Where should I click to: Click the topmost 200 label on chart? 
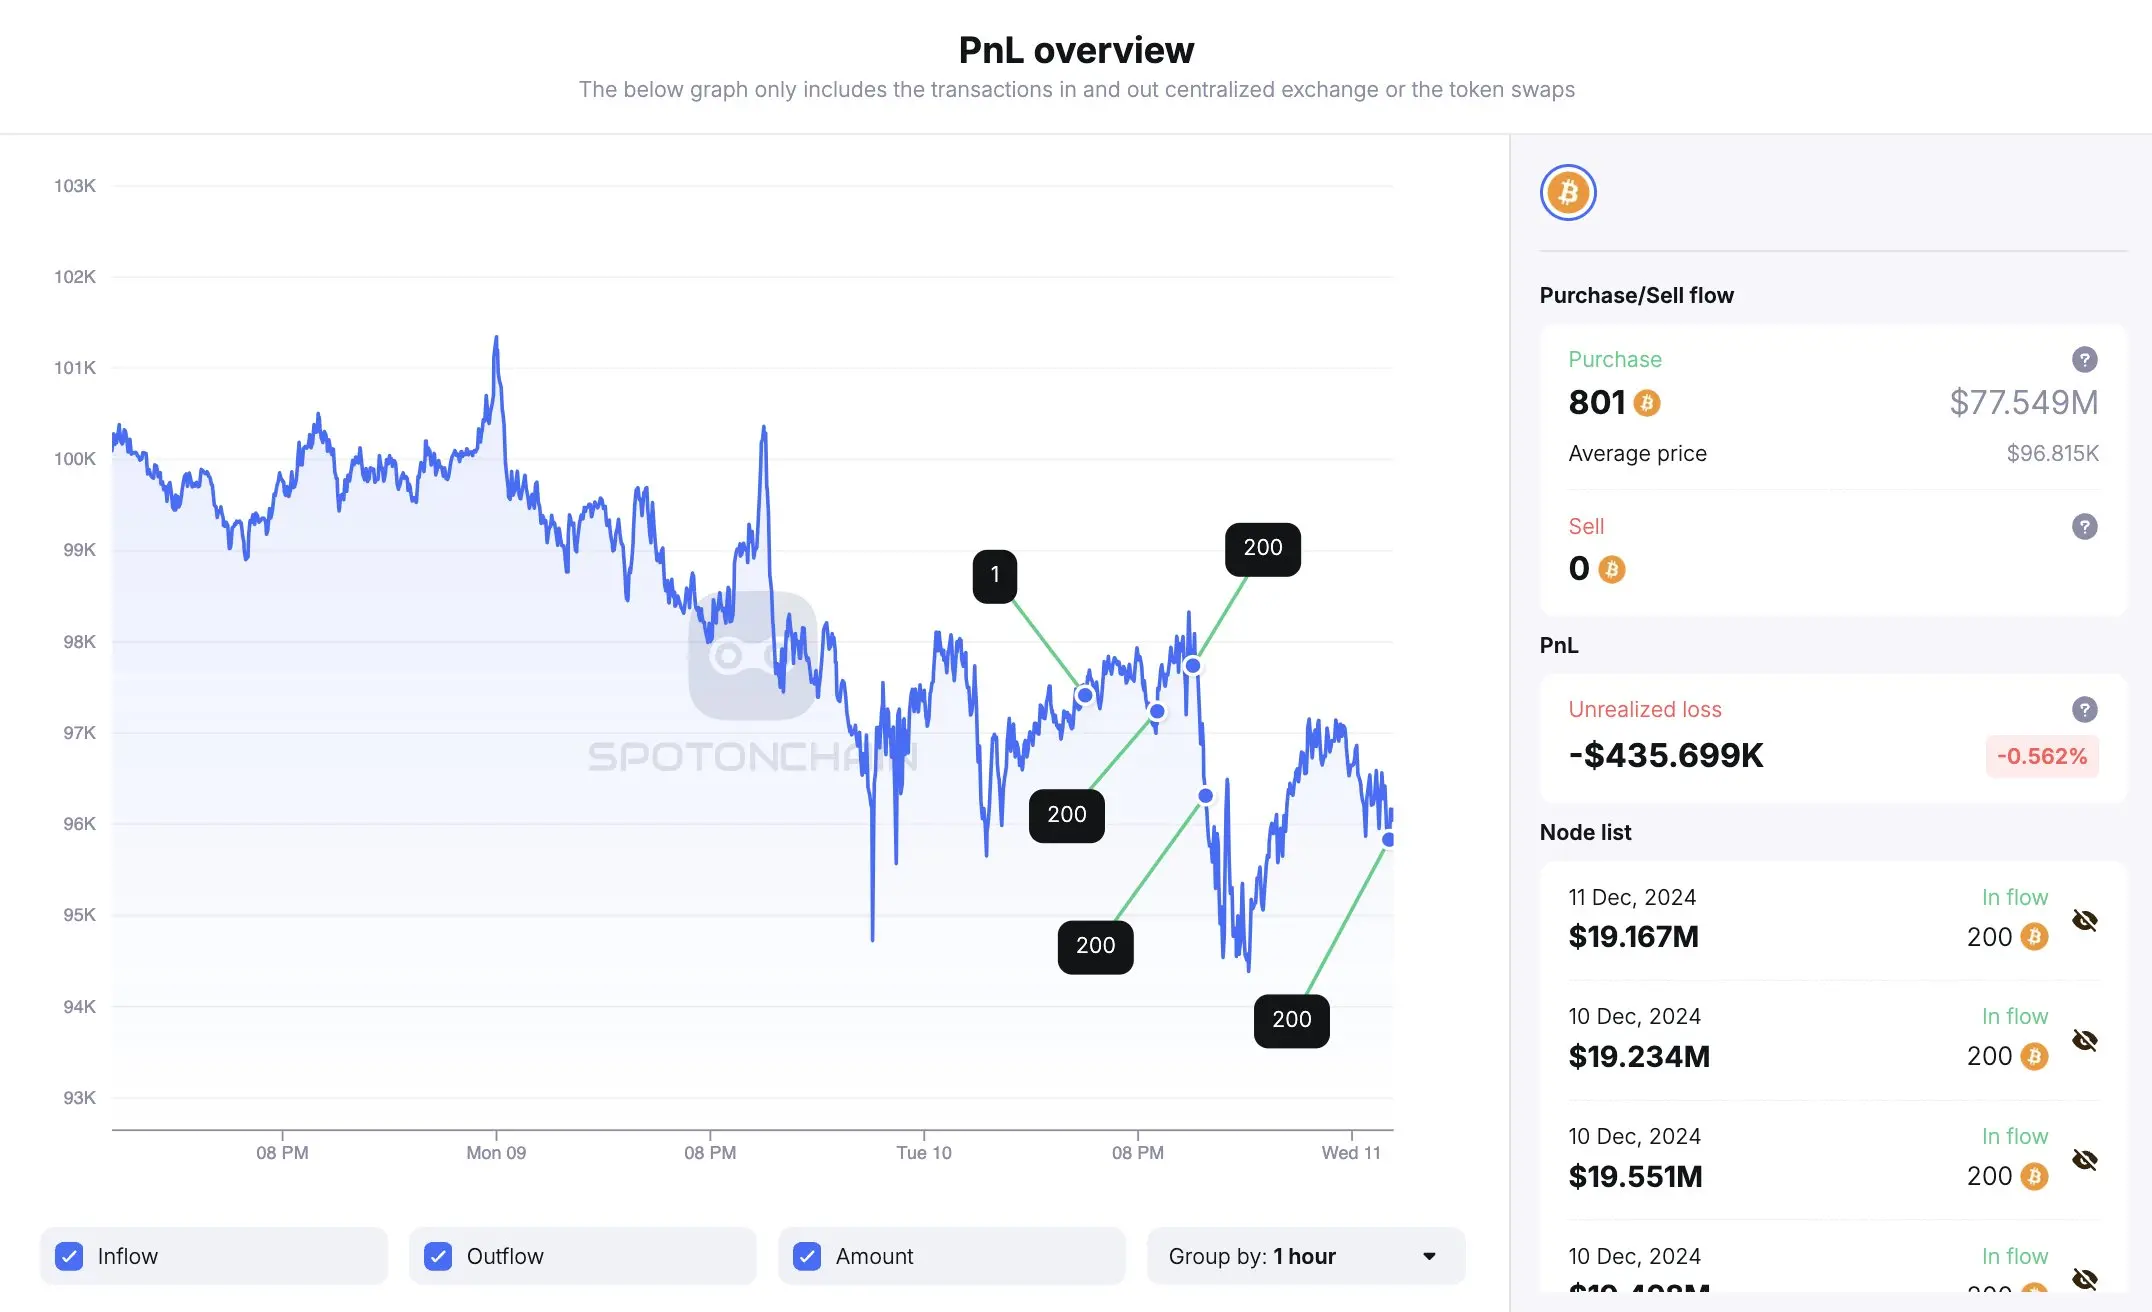pos(1262,549)
